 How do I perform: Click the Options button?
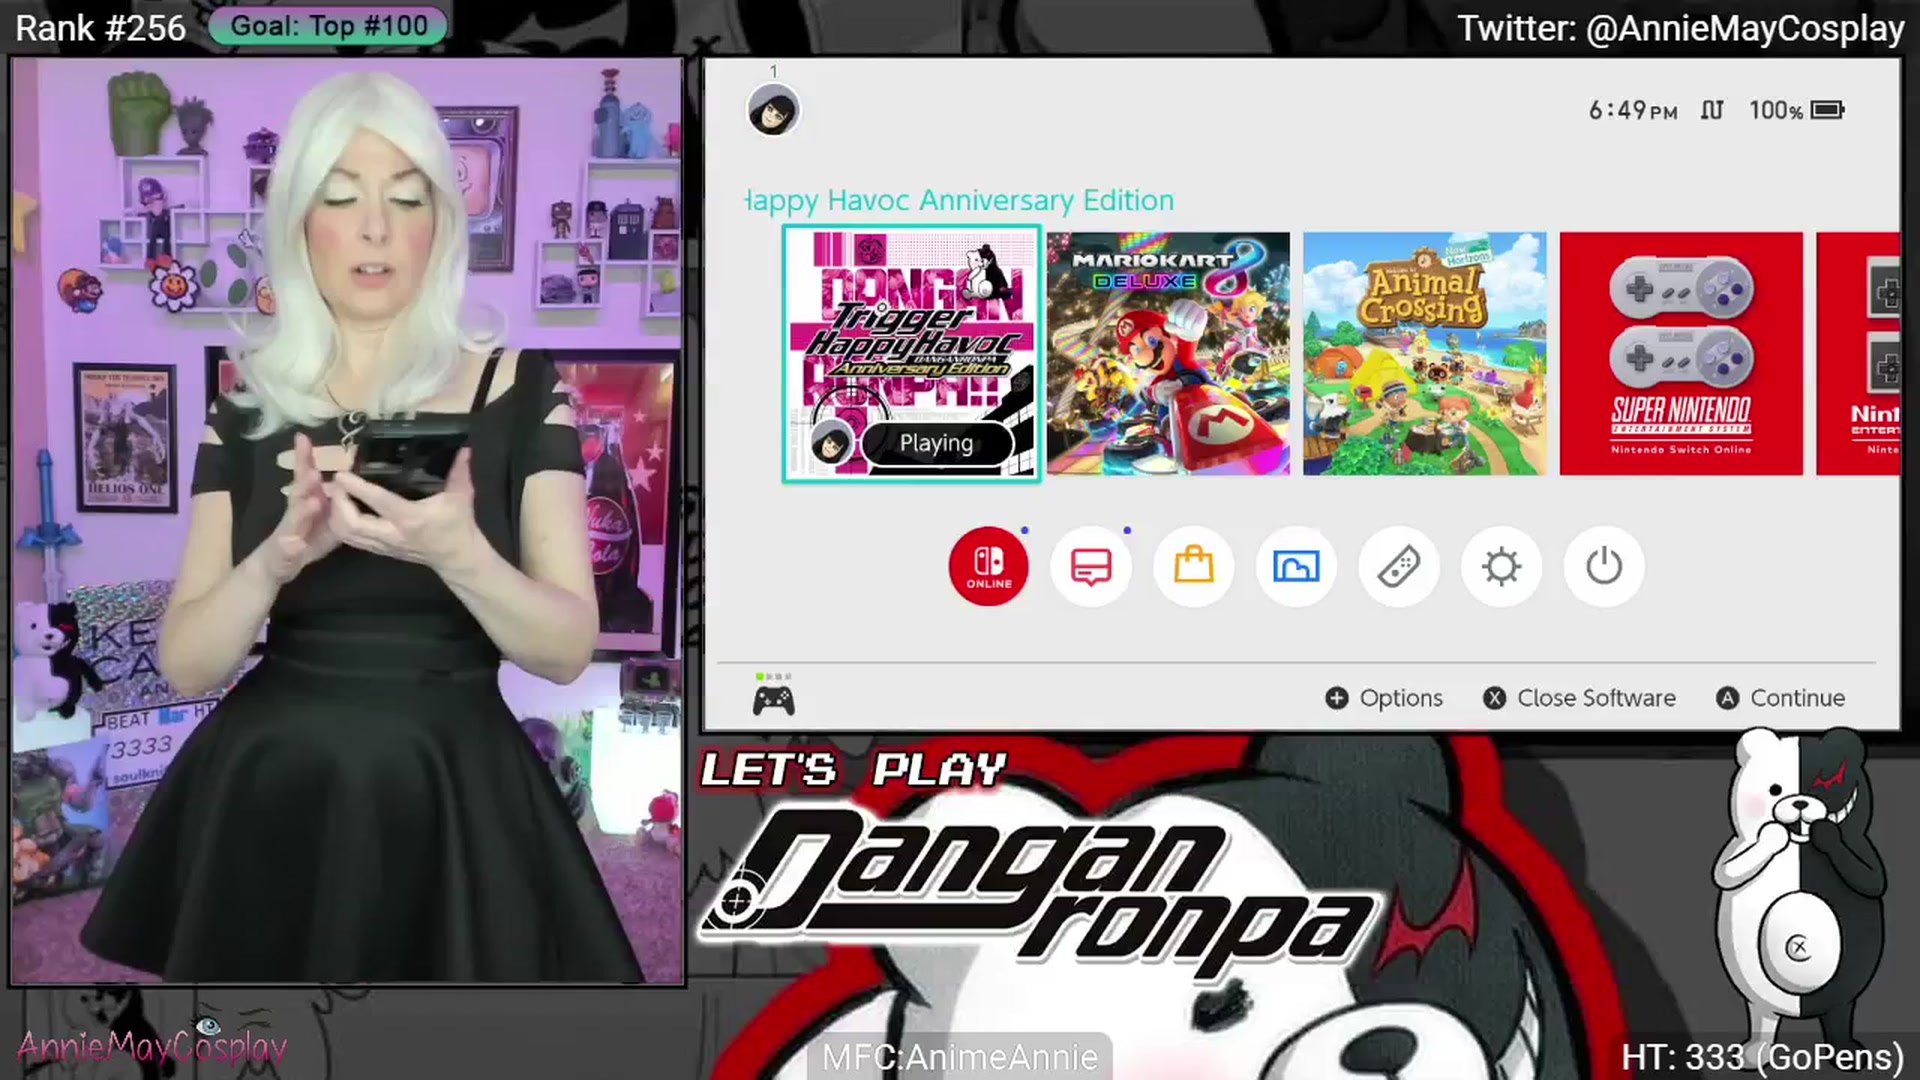1384,698
